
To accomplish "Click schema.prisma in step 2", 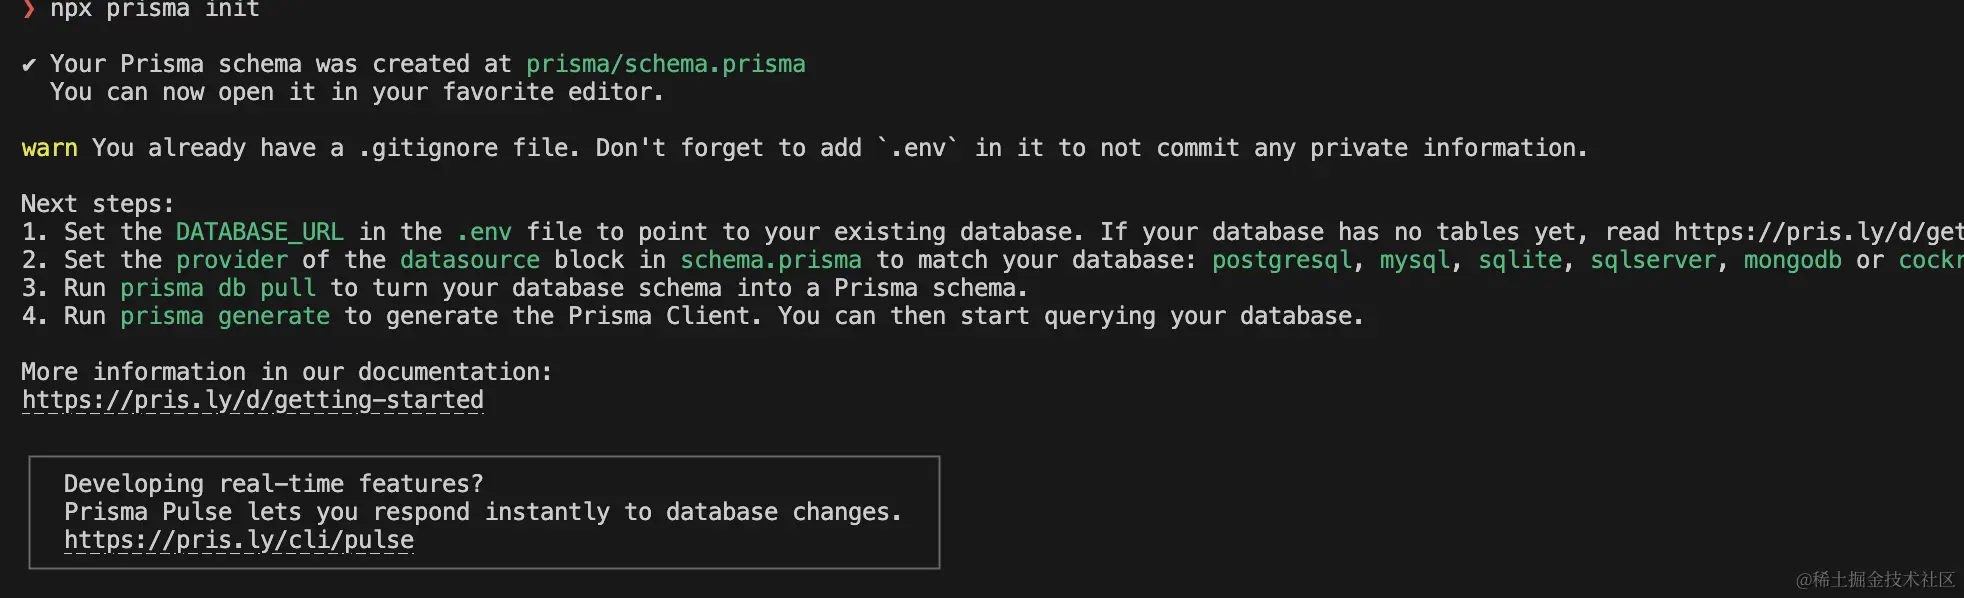I will point(770,260).
